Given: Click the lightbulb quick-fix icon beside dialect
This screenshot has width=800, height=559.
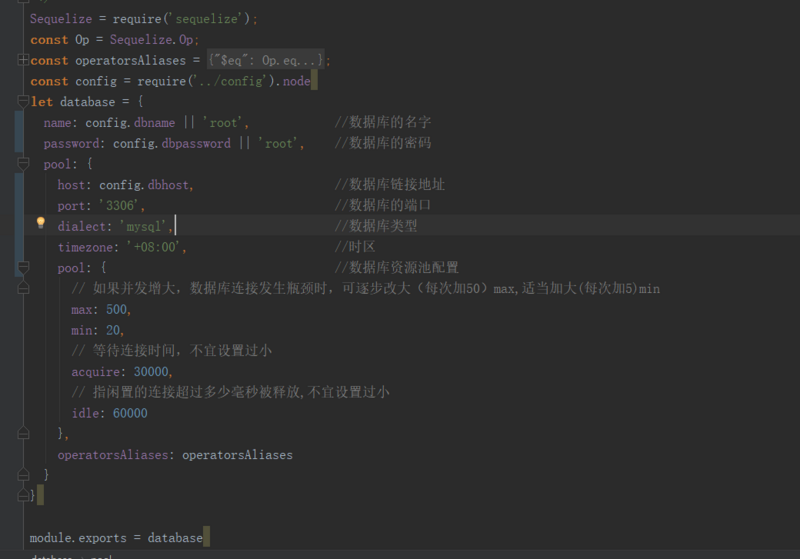Looking at the screenshot, I should pos(40,223).
